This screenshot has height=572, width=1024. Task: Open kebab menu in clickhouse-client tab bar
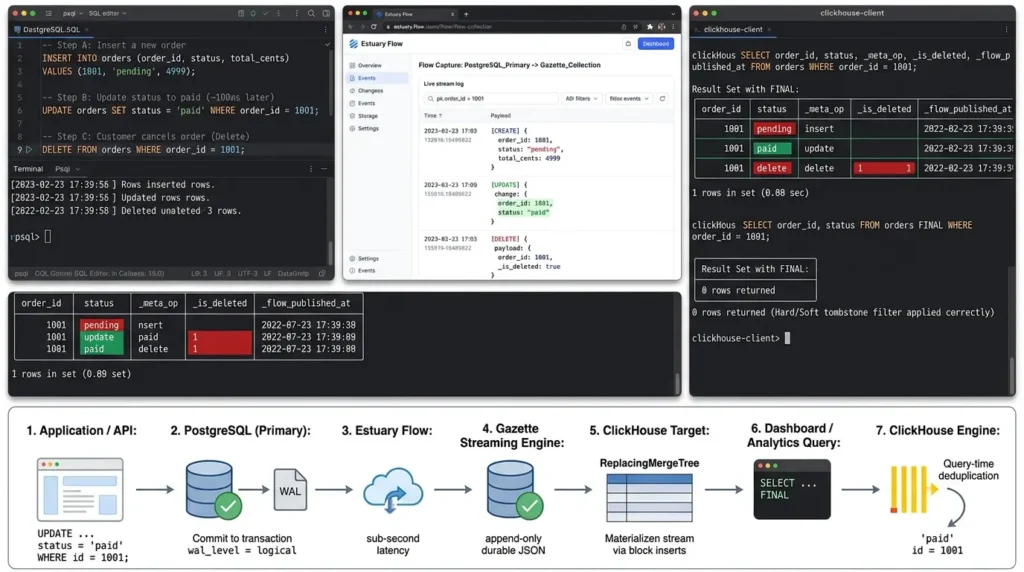(x=1006, y=29)
